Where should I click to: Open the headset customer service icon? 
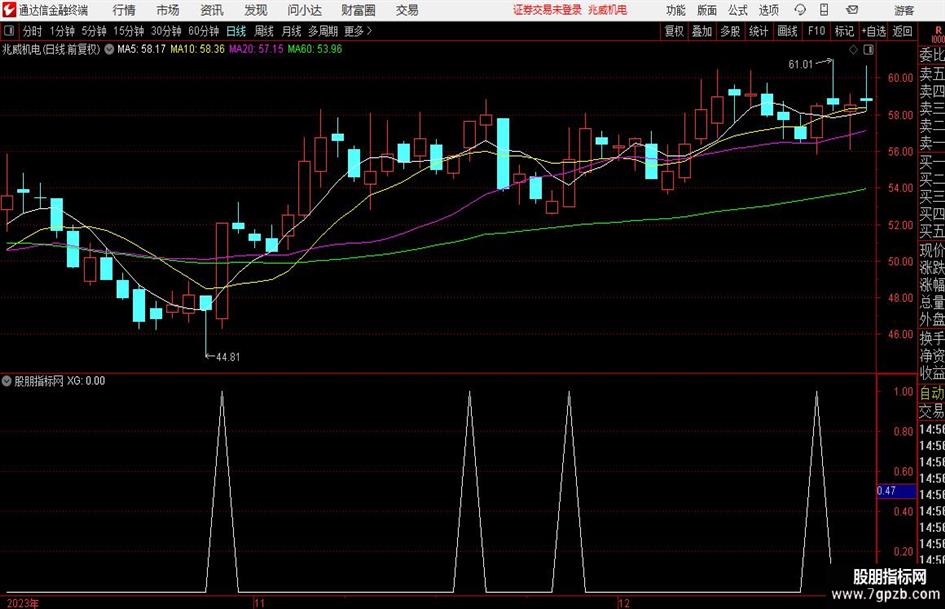(800, 10)
